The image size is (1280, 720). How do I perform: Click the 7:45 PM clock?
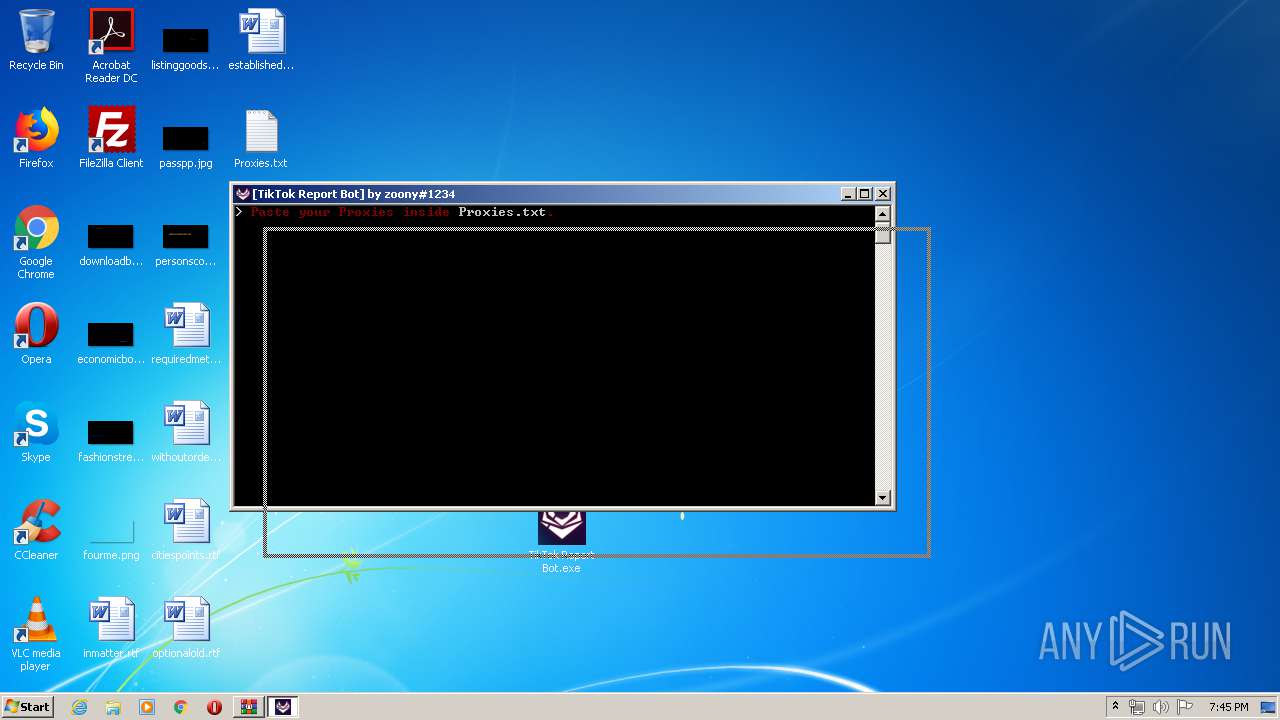1228,707
